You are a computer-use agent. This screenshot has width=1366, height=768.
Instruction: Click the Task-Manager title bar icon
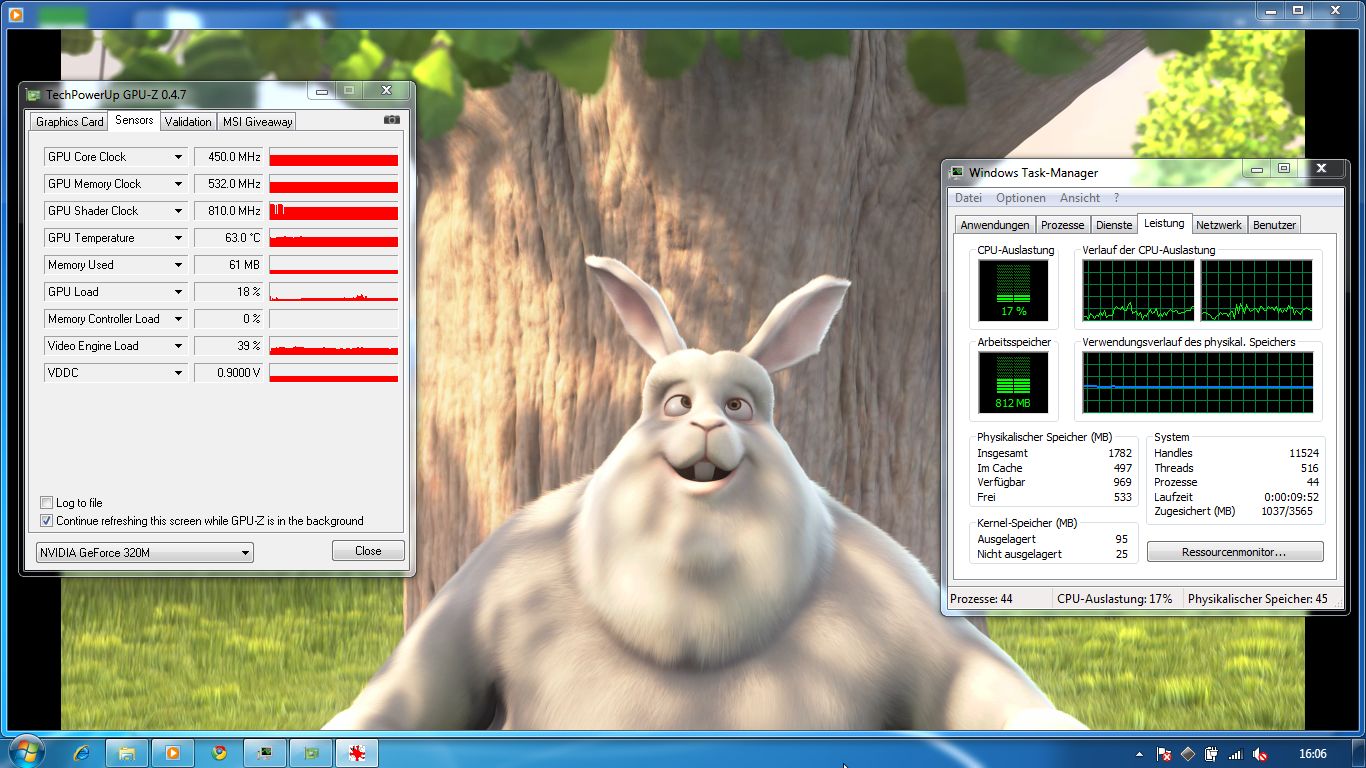[x=957, y=172]
